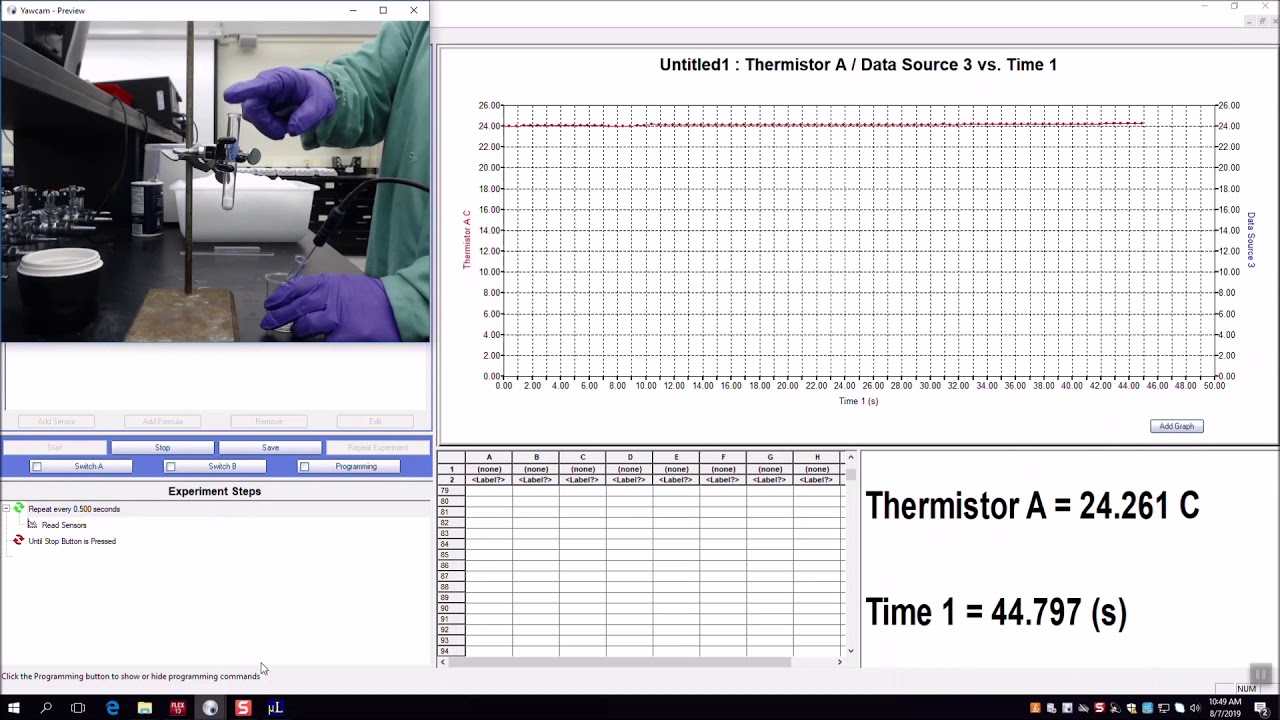Click the disabled Start button

[55, 447]
